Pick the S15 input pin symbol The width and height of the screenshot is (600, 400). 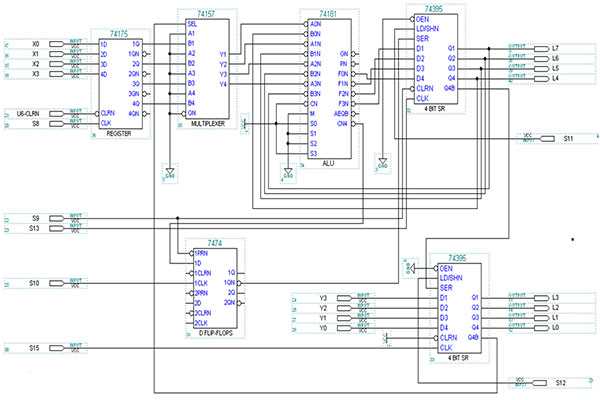pyautogui.click(x=57, y=348)
